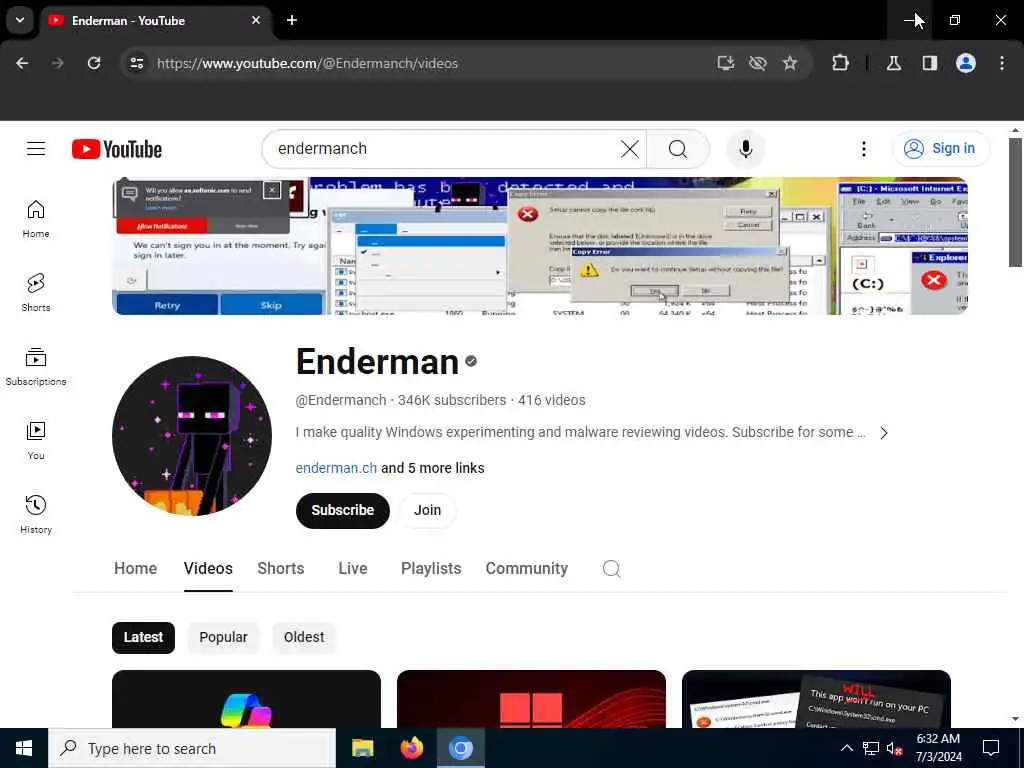Expand the tab search dropdown arrow
Image resolution: width=1024 pixels, height=768 pixels.
point(20,20)
